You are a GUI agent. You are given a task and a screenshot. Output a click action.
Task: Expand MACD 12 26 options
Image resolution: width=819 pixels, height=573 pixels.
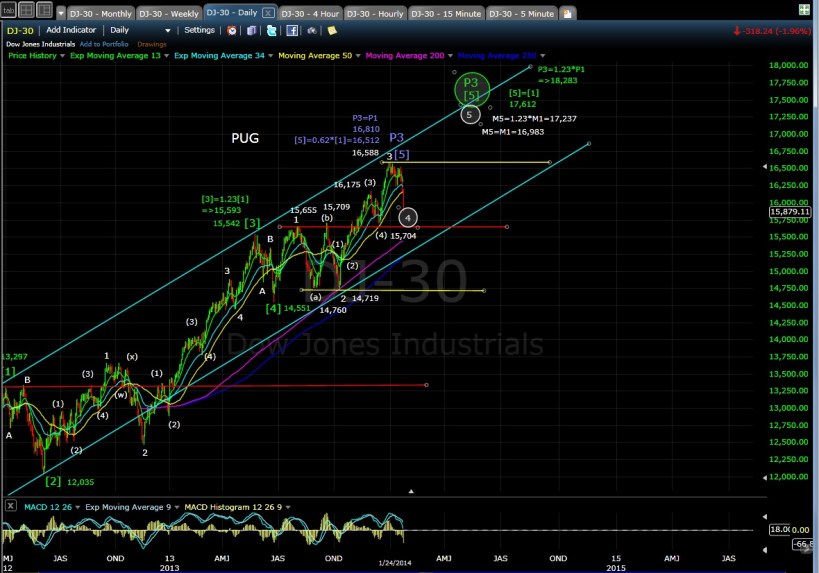(x=77, y=507)
